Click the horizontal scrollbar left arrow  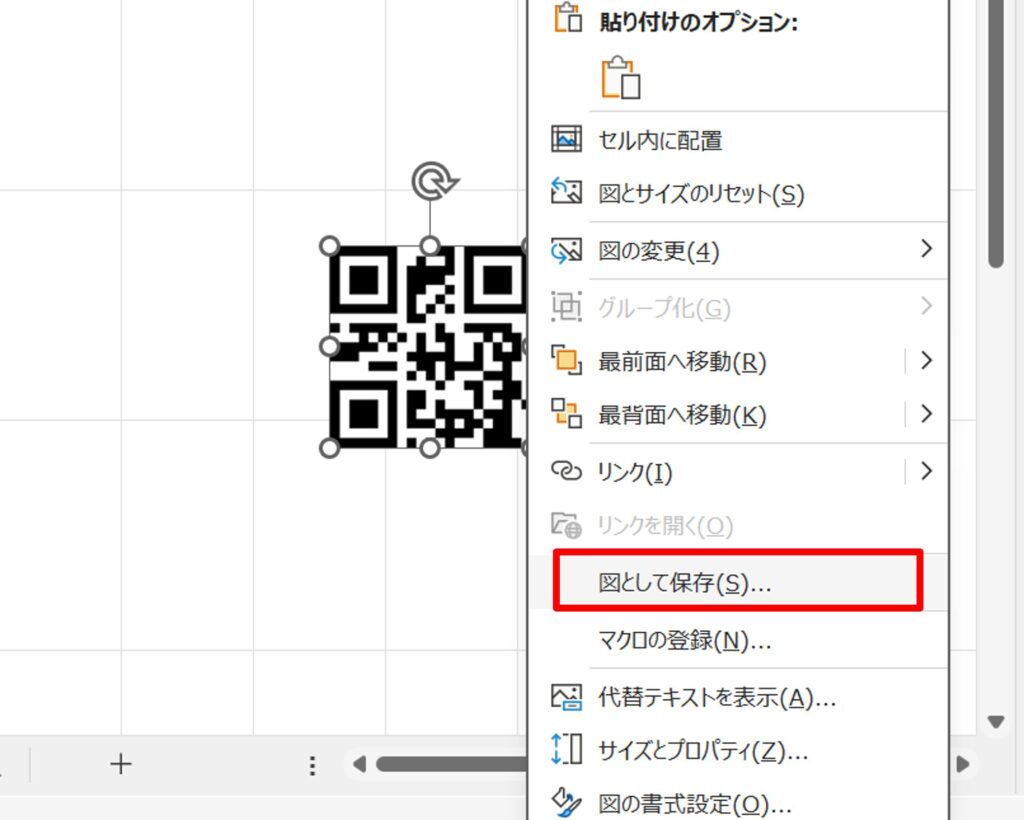(359, 764)
